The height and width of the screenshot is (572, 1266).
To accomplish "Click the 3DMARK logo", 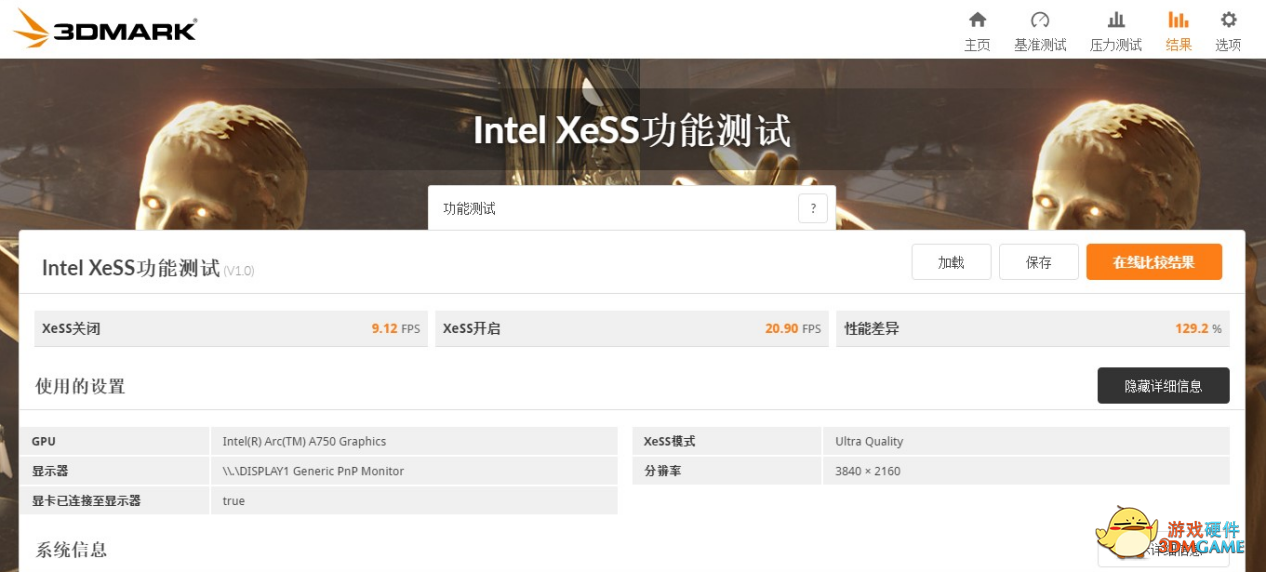I will point(105,29).
